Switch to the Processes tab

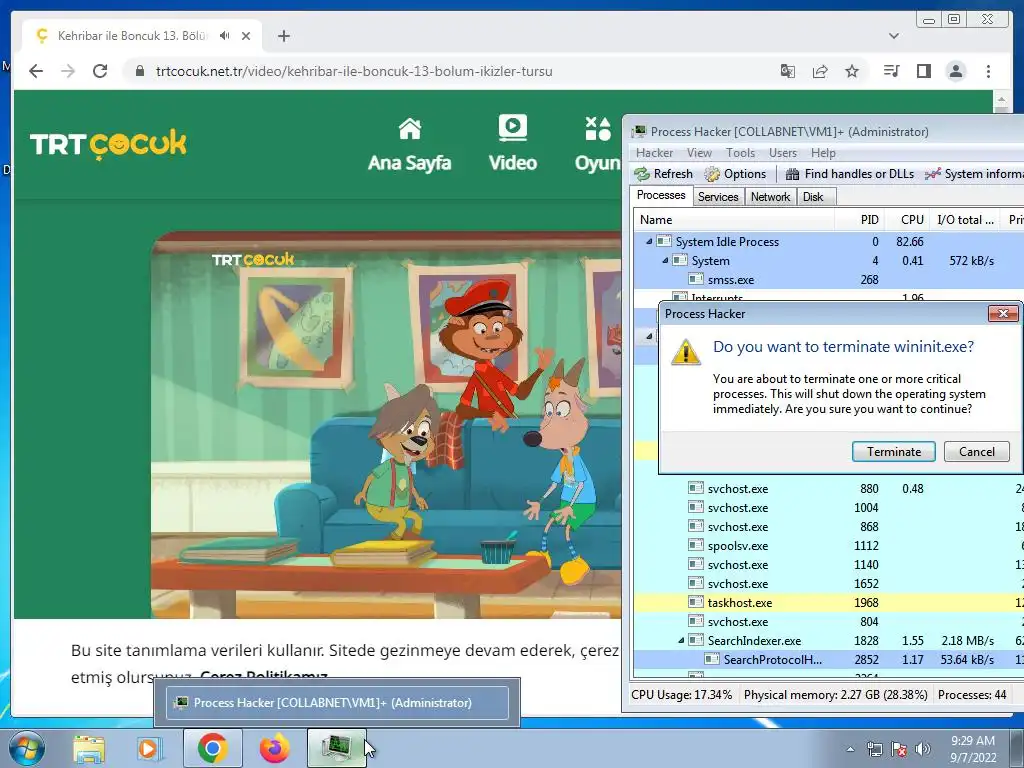tap(661, 195)
